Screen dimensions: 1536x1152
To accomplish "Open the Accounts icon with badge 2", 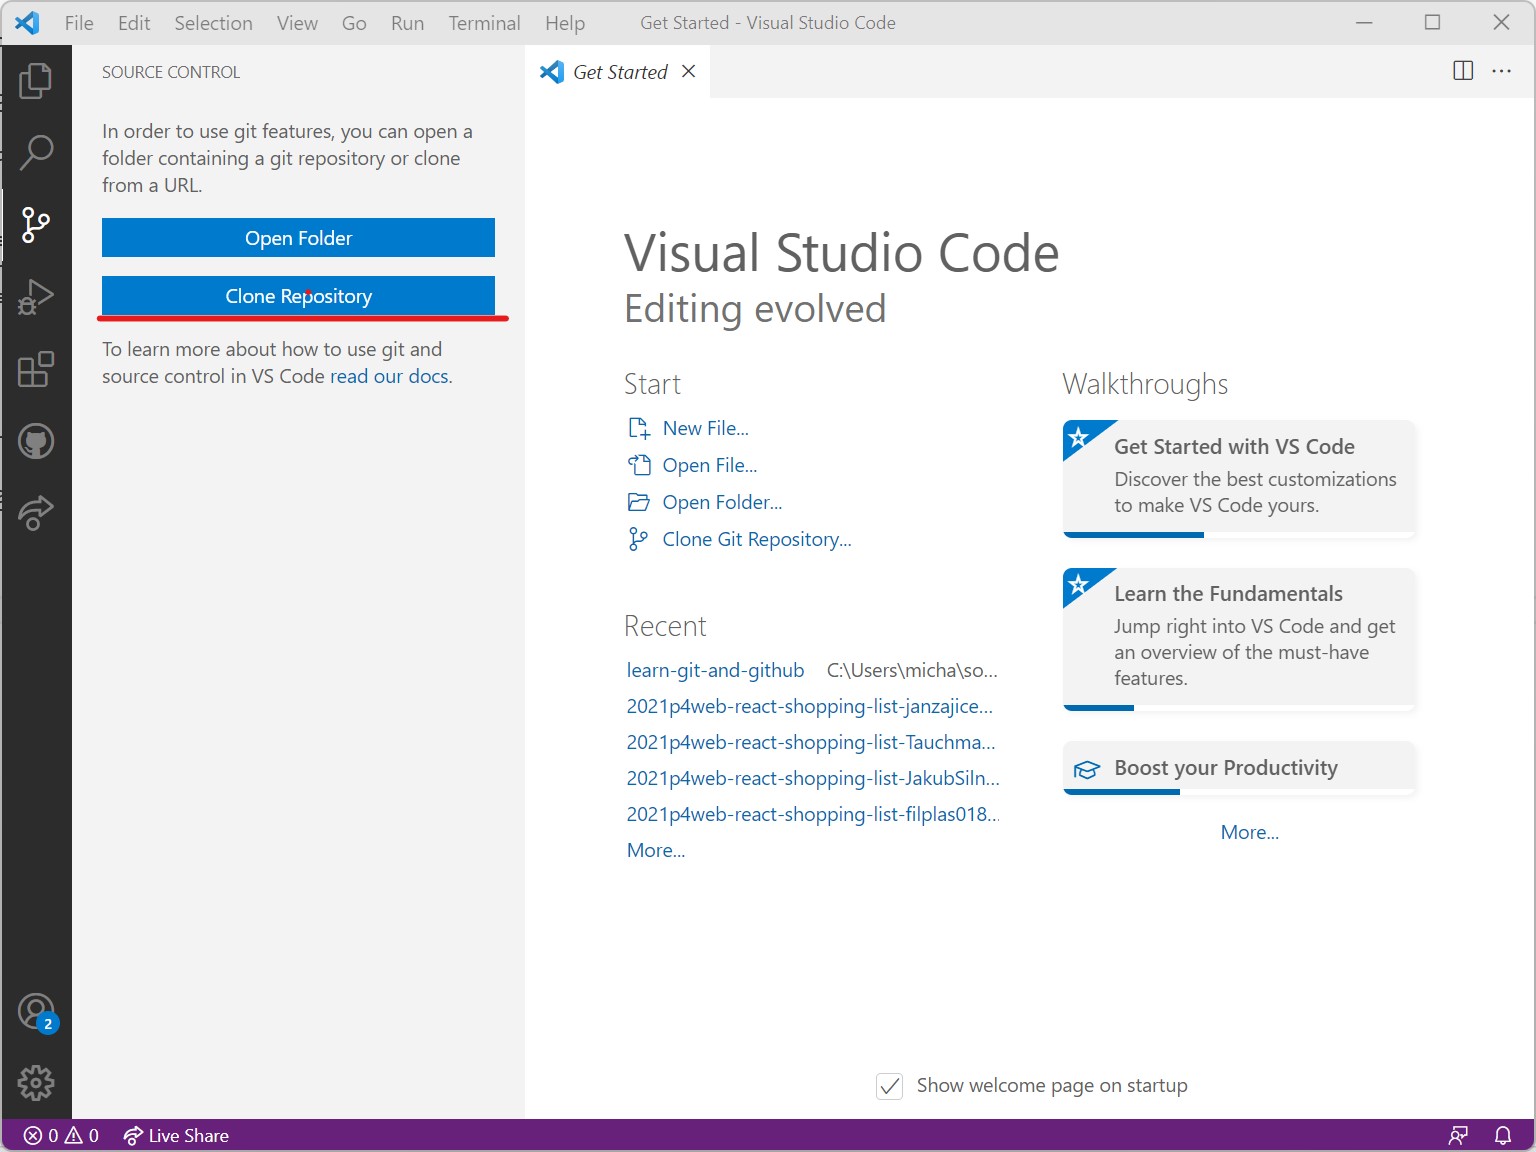I will 37,1012.
